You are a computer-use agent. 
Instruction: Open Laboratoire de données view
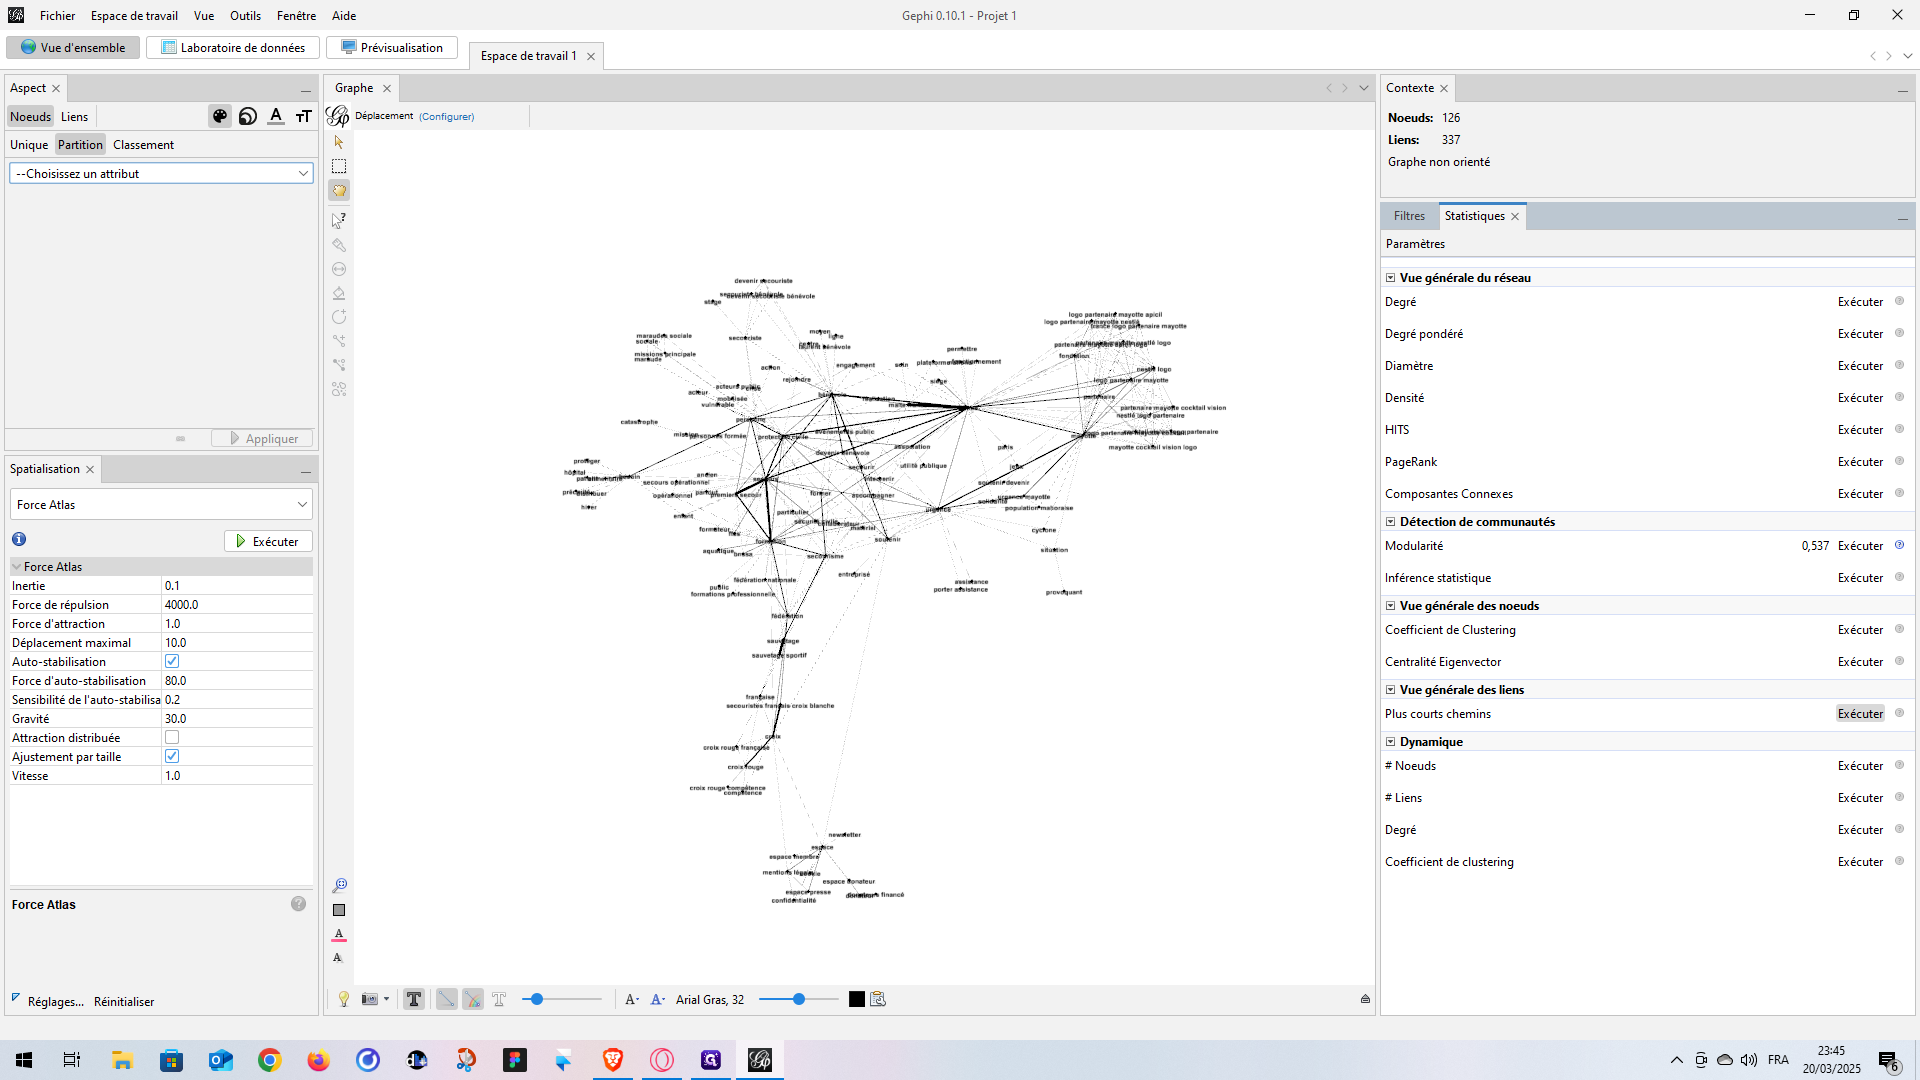pos(233,47)
